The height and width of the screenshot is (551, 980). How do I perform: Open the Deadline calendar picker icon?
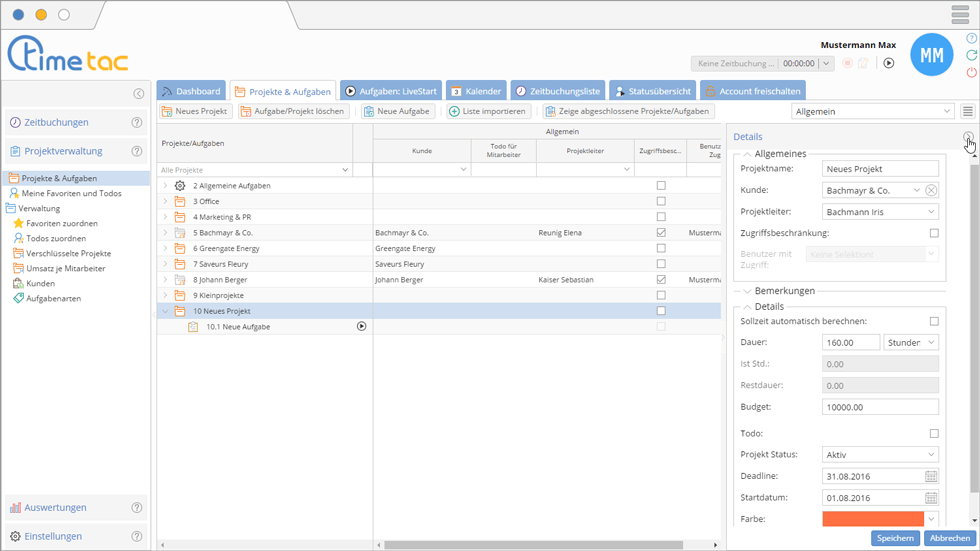[x=931, y=477]
